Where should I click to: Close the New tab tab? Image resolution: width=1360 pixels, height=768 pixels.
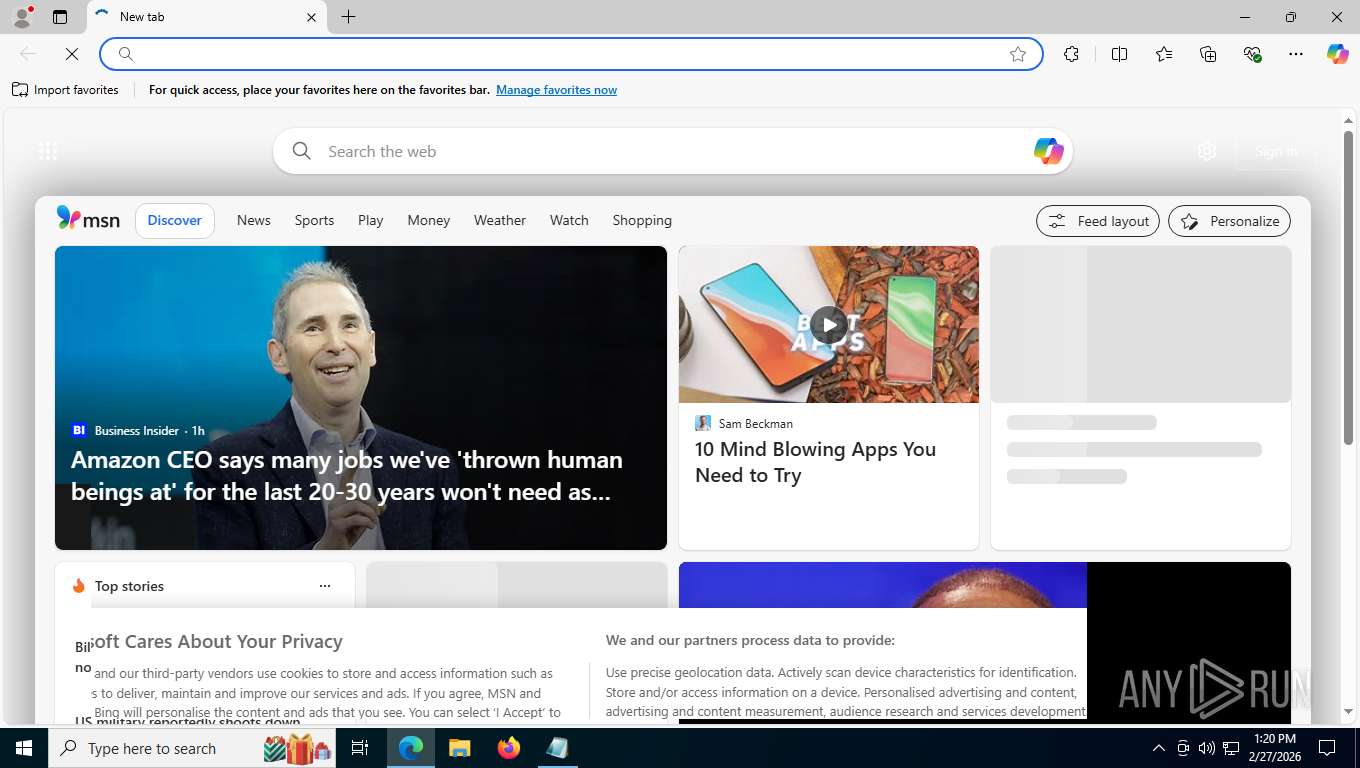click(311, 17)
